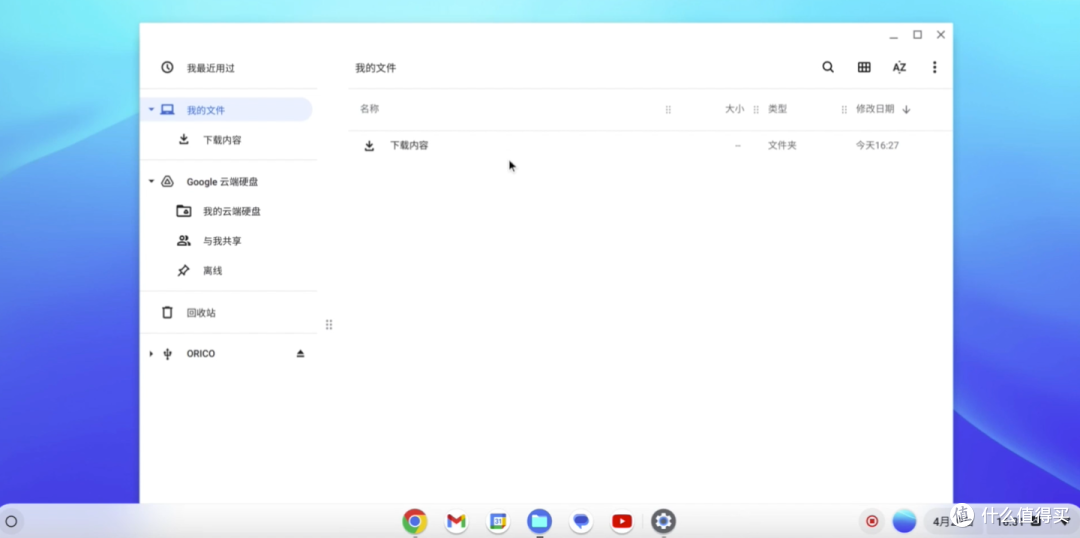1080x538 pixels.
Task: Click the red screen recording stop icon
Action: pyautogui.click(x=872, y=521)
